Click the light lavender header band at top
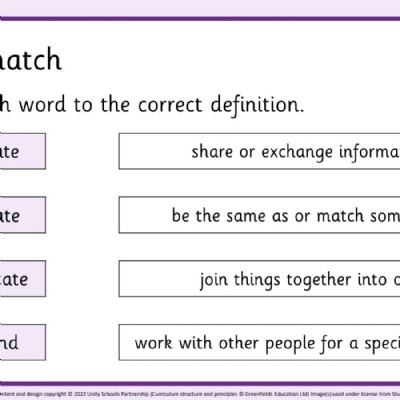Viewport: 400px width, 400px height. (x=200, y=8)
